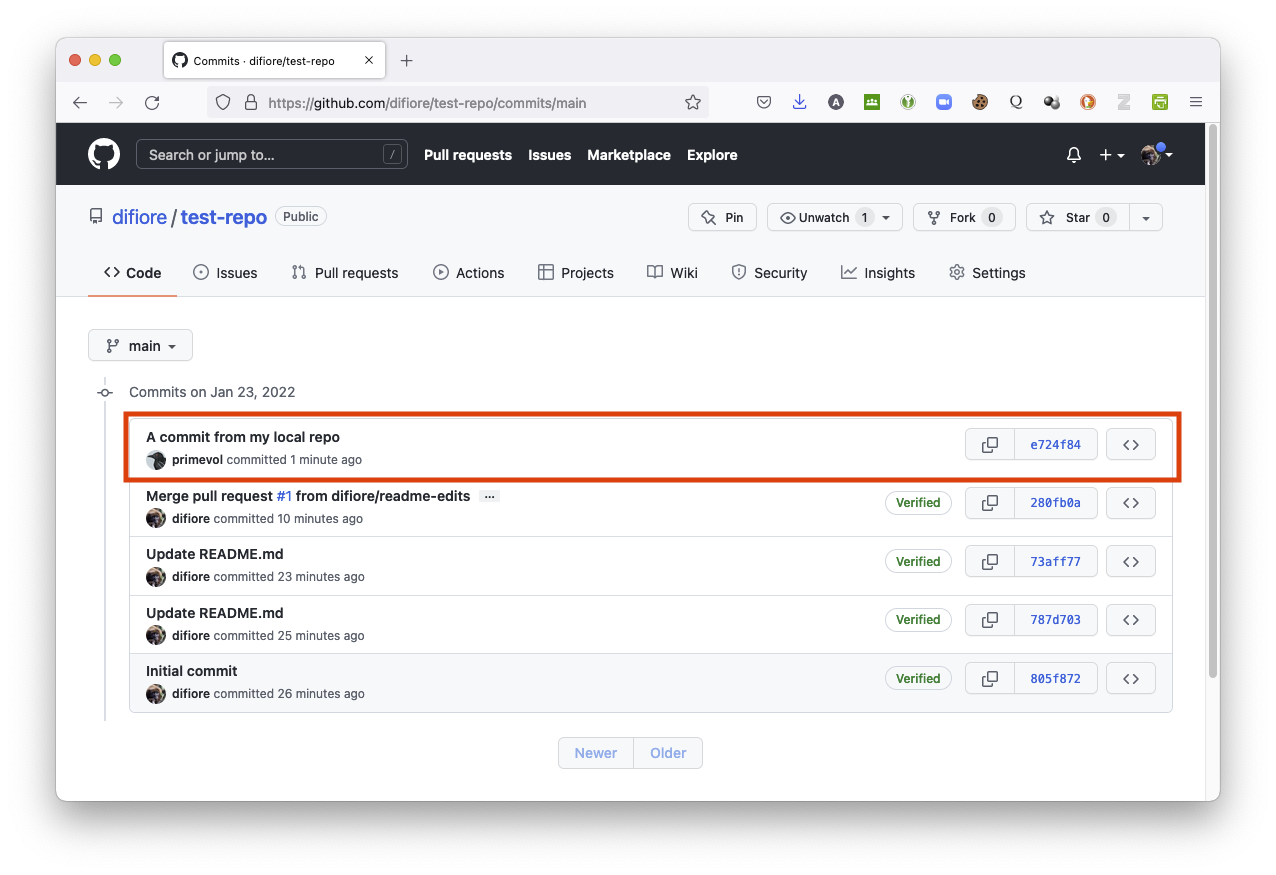
Task: Bookmark this page with star icon
Action: 692,102
